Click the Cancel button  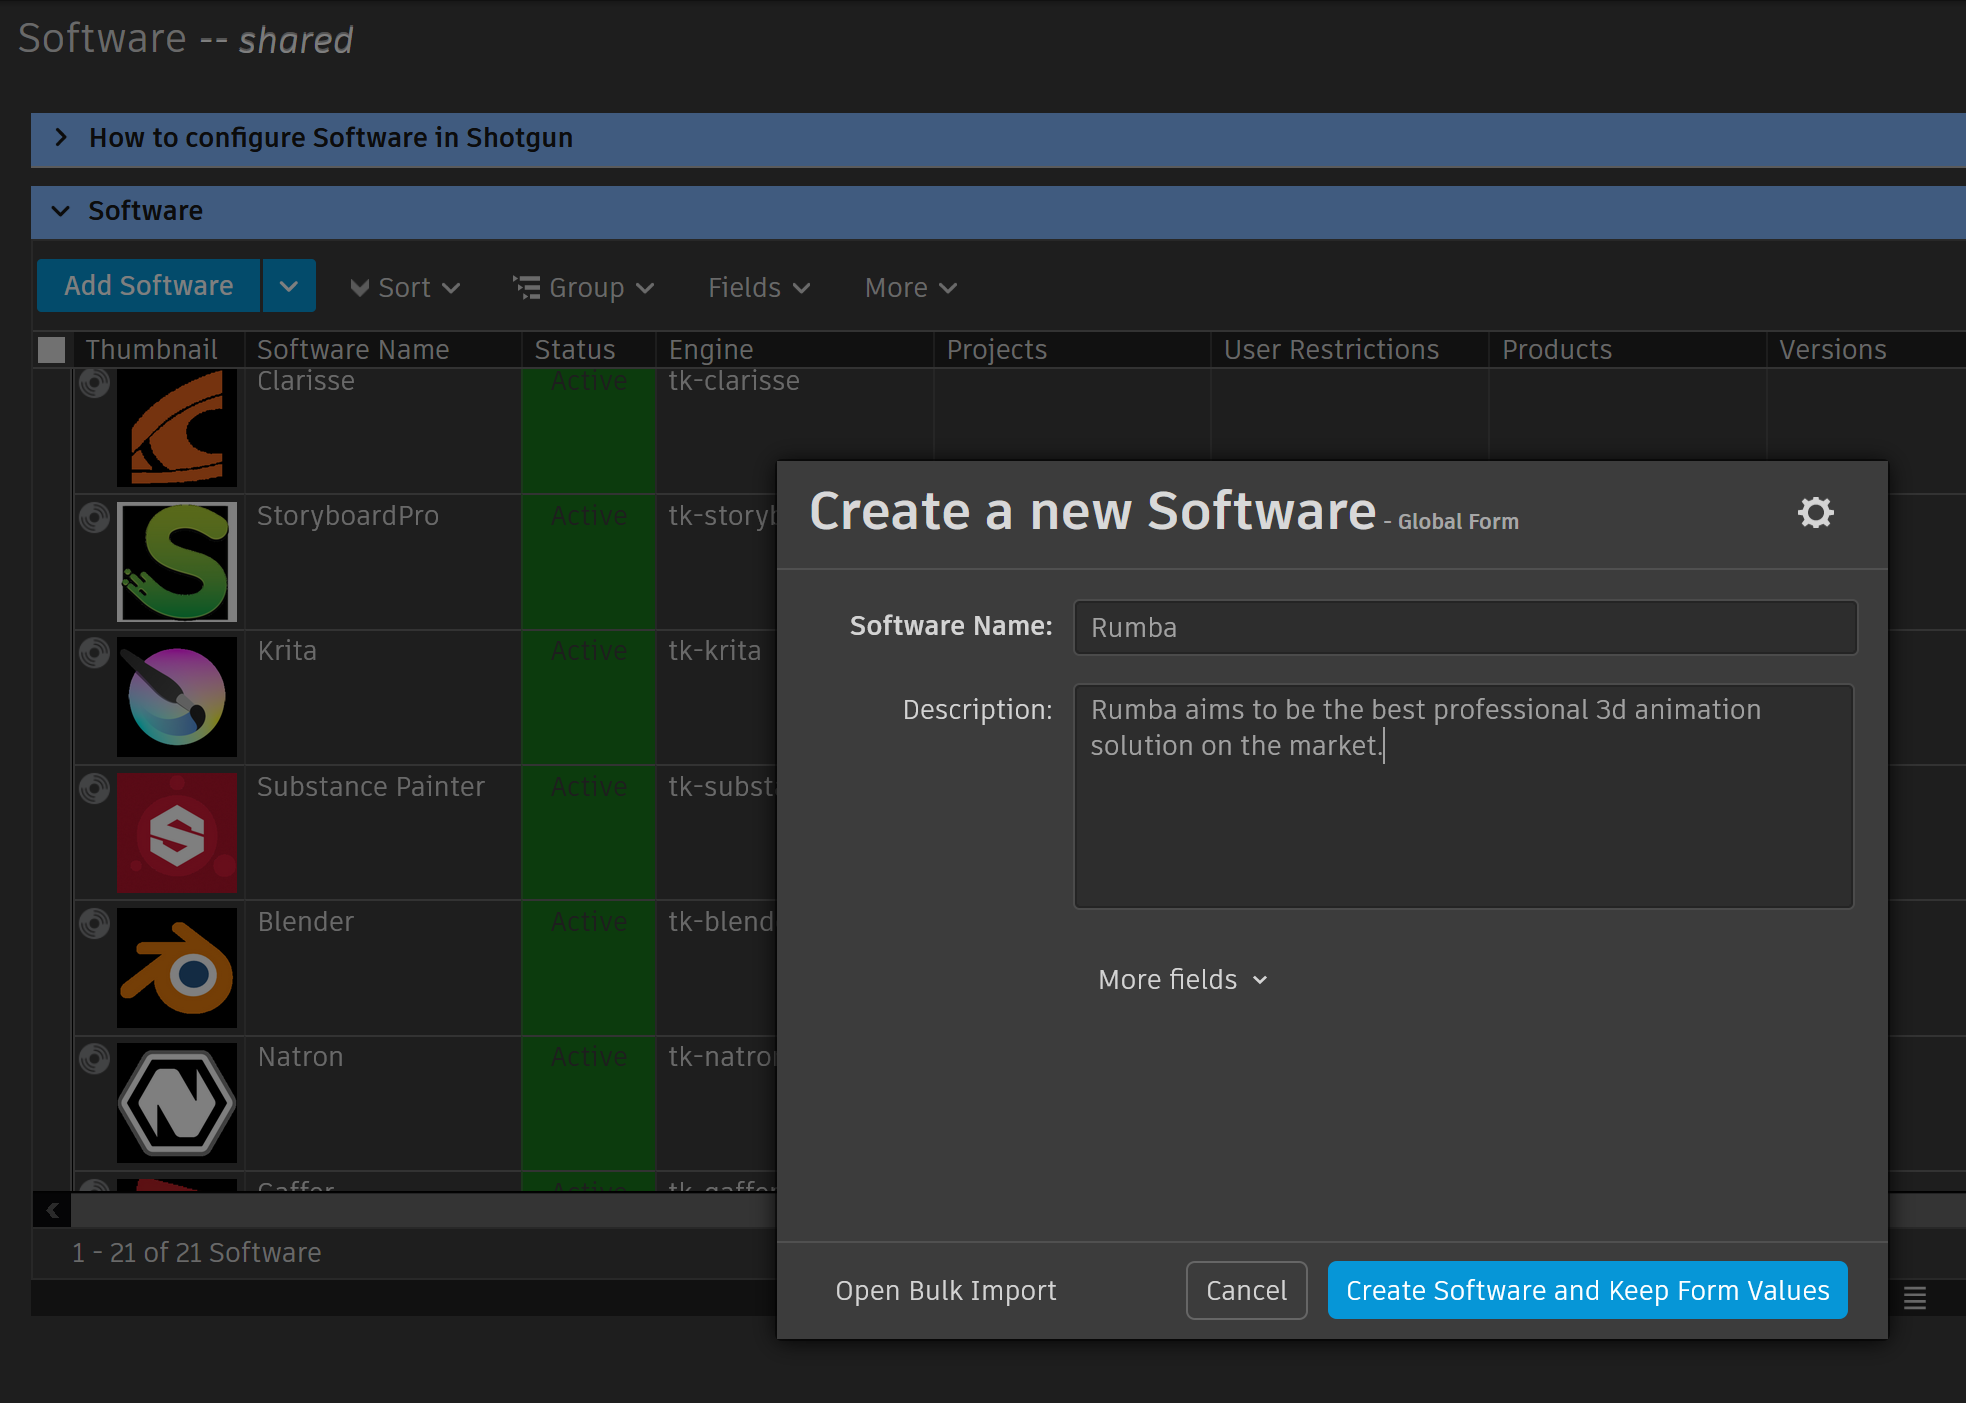tap(1246, 1291)
